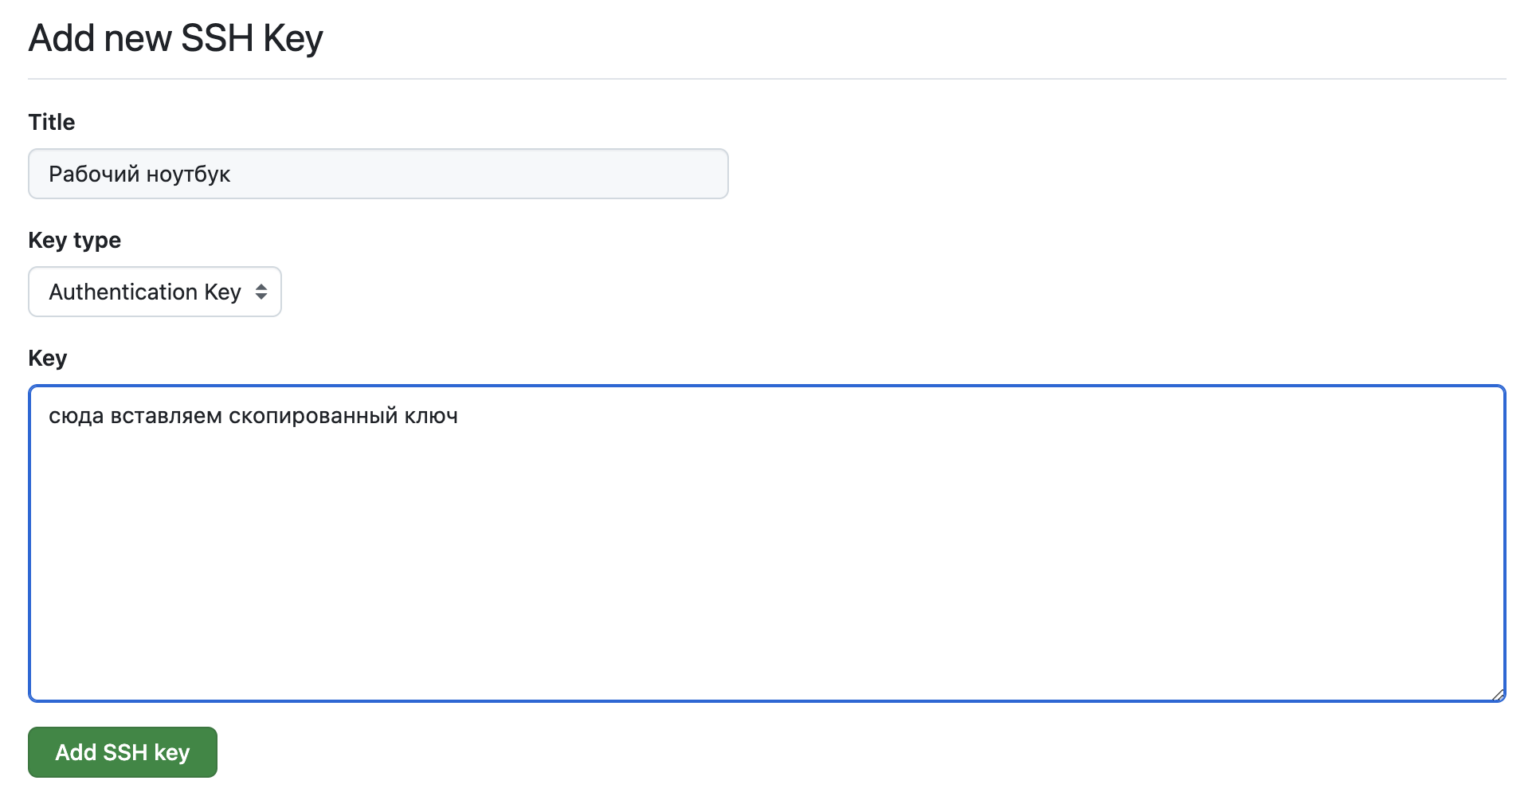Click the word "скопированный" in Key field

(x=312, y=416)
